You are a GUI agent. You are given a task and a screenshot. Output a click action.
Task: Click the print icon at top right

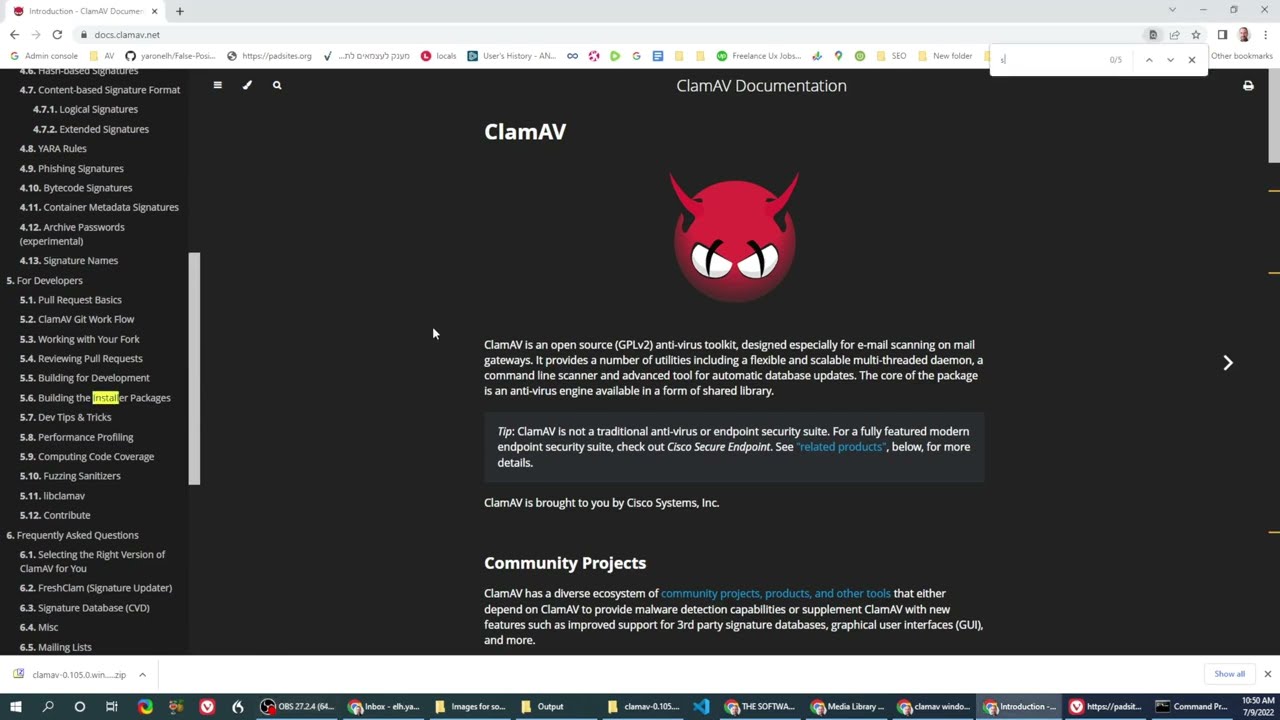tap(1248, 86)
